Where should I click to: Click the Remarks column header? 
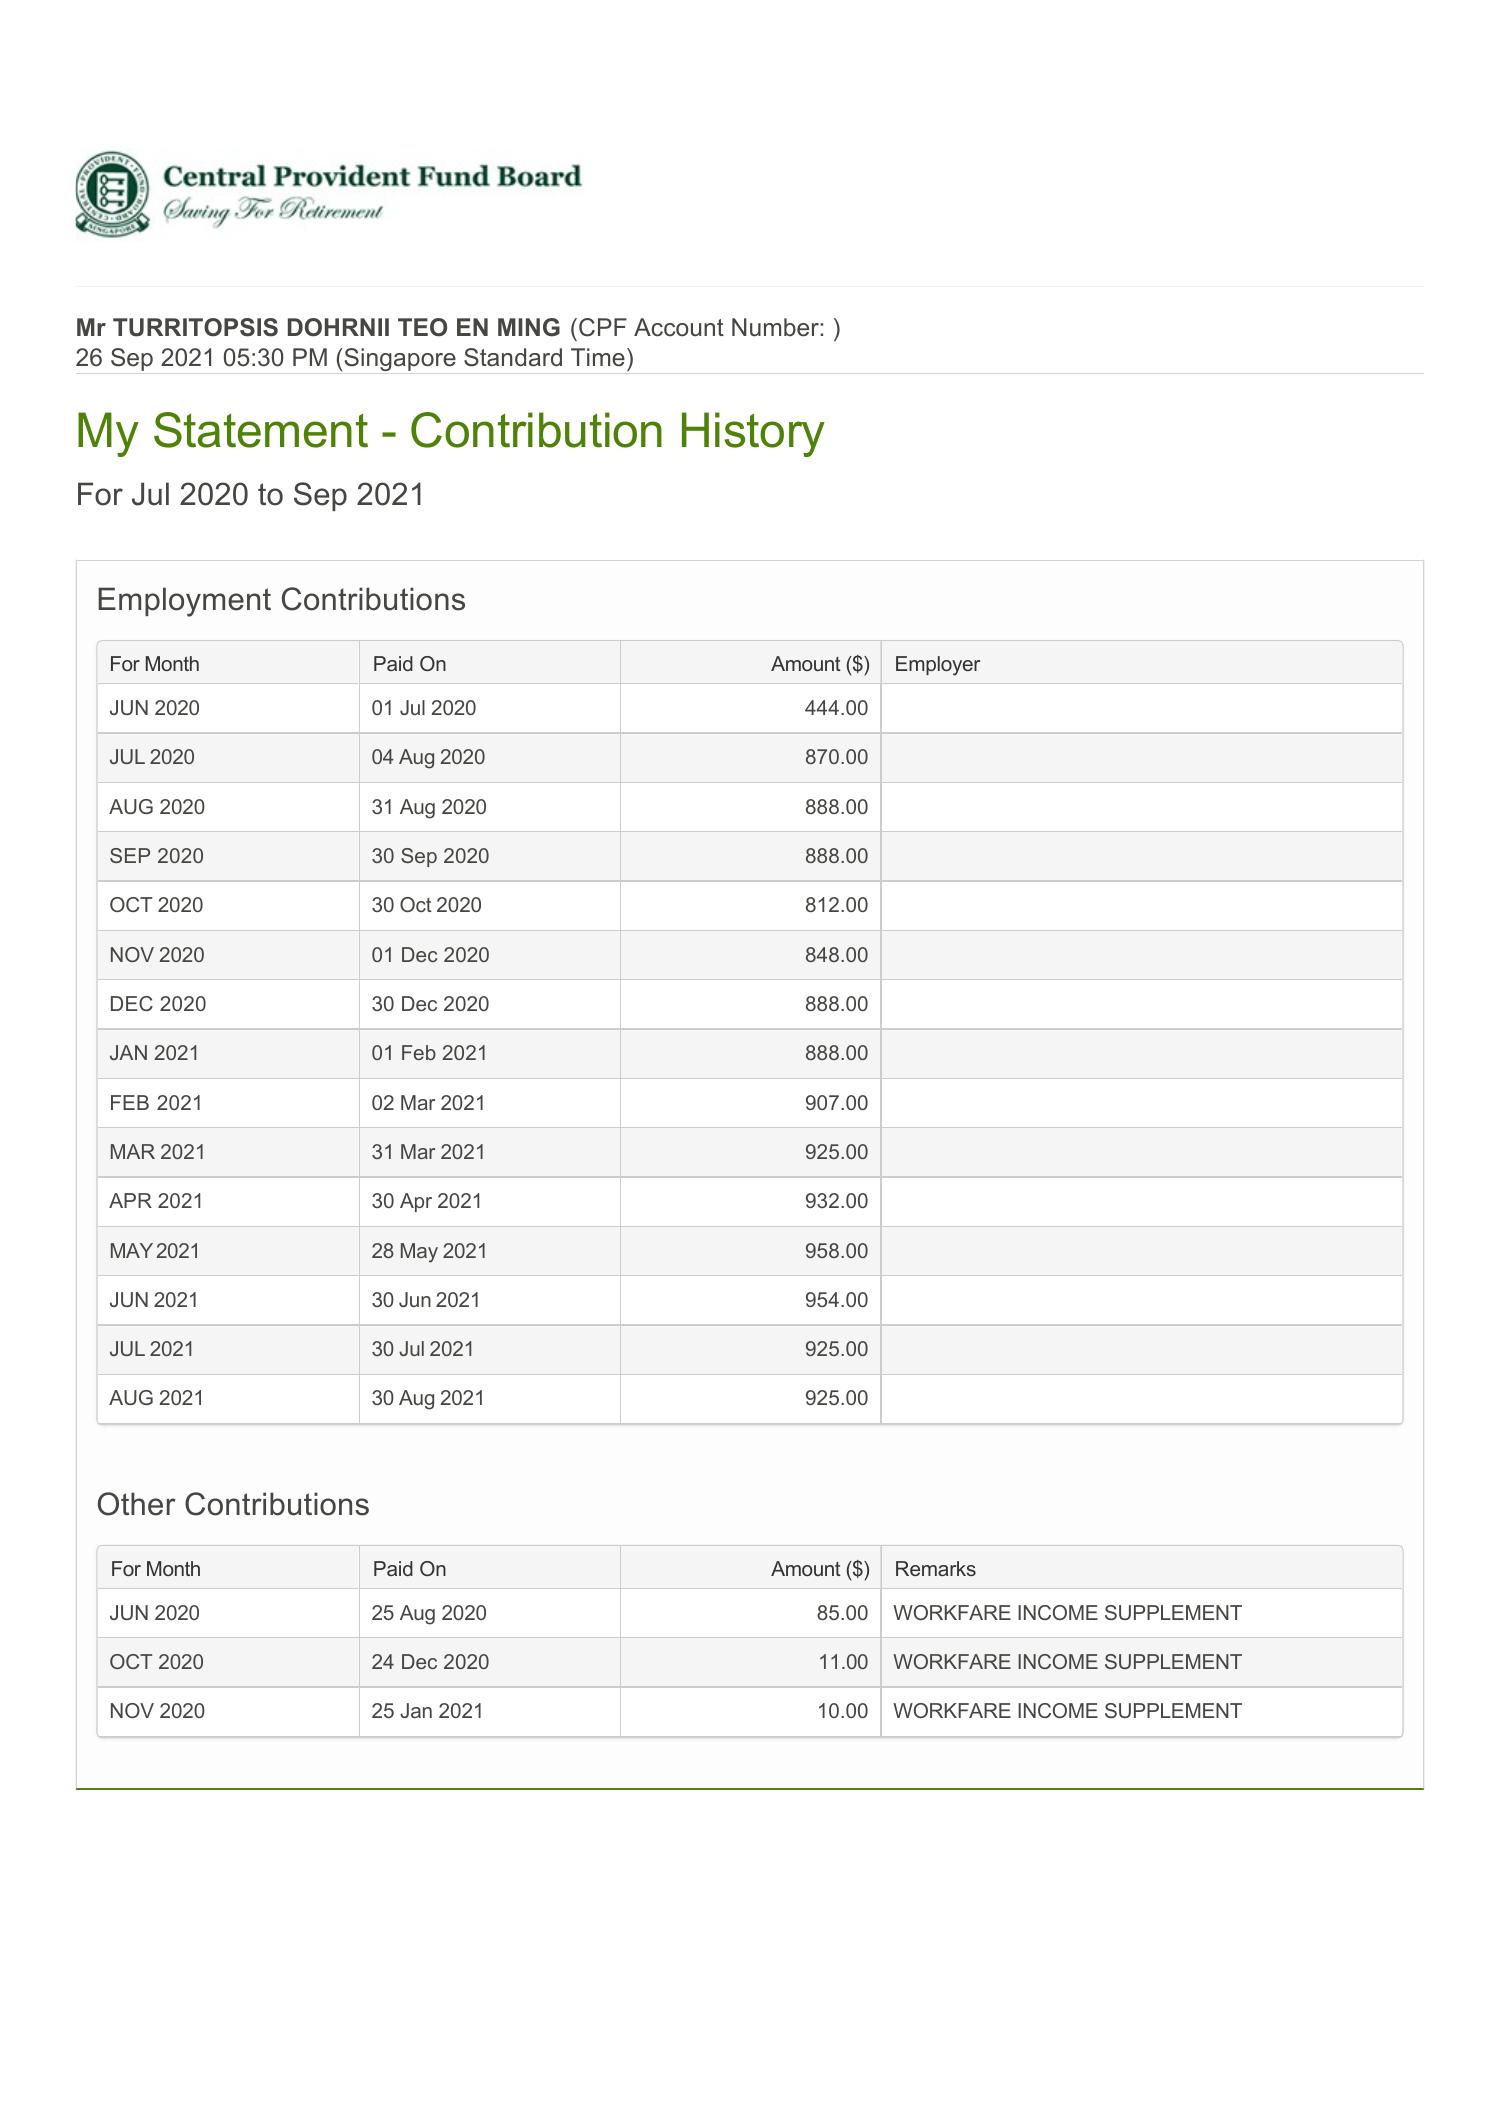pyautogui.click(x=935, y=1569)
